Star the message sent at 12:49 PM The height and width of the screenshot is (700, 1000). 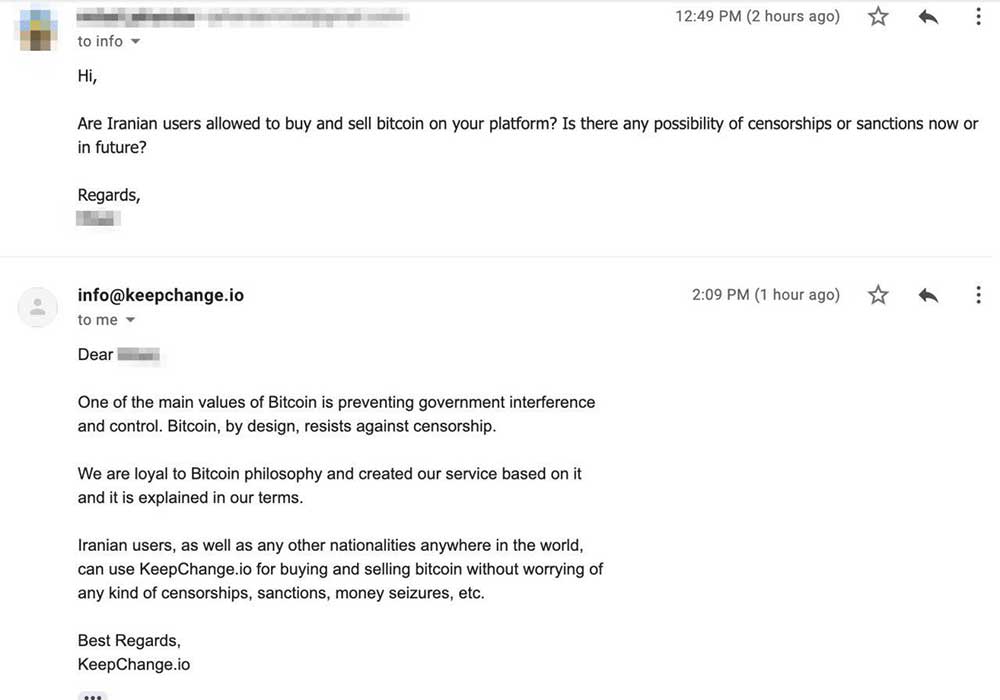[878, 16]
